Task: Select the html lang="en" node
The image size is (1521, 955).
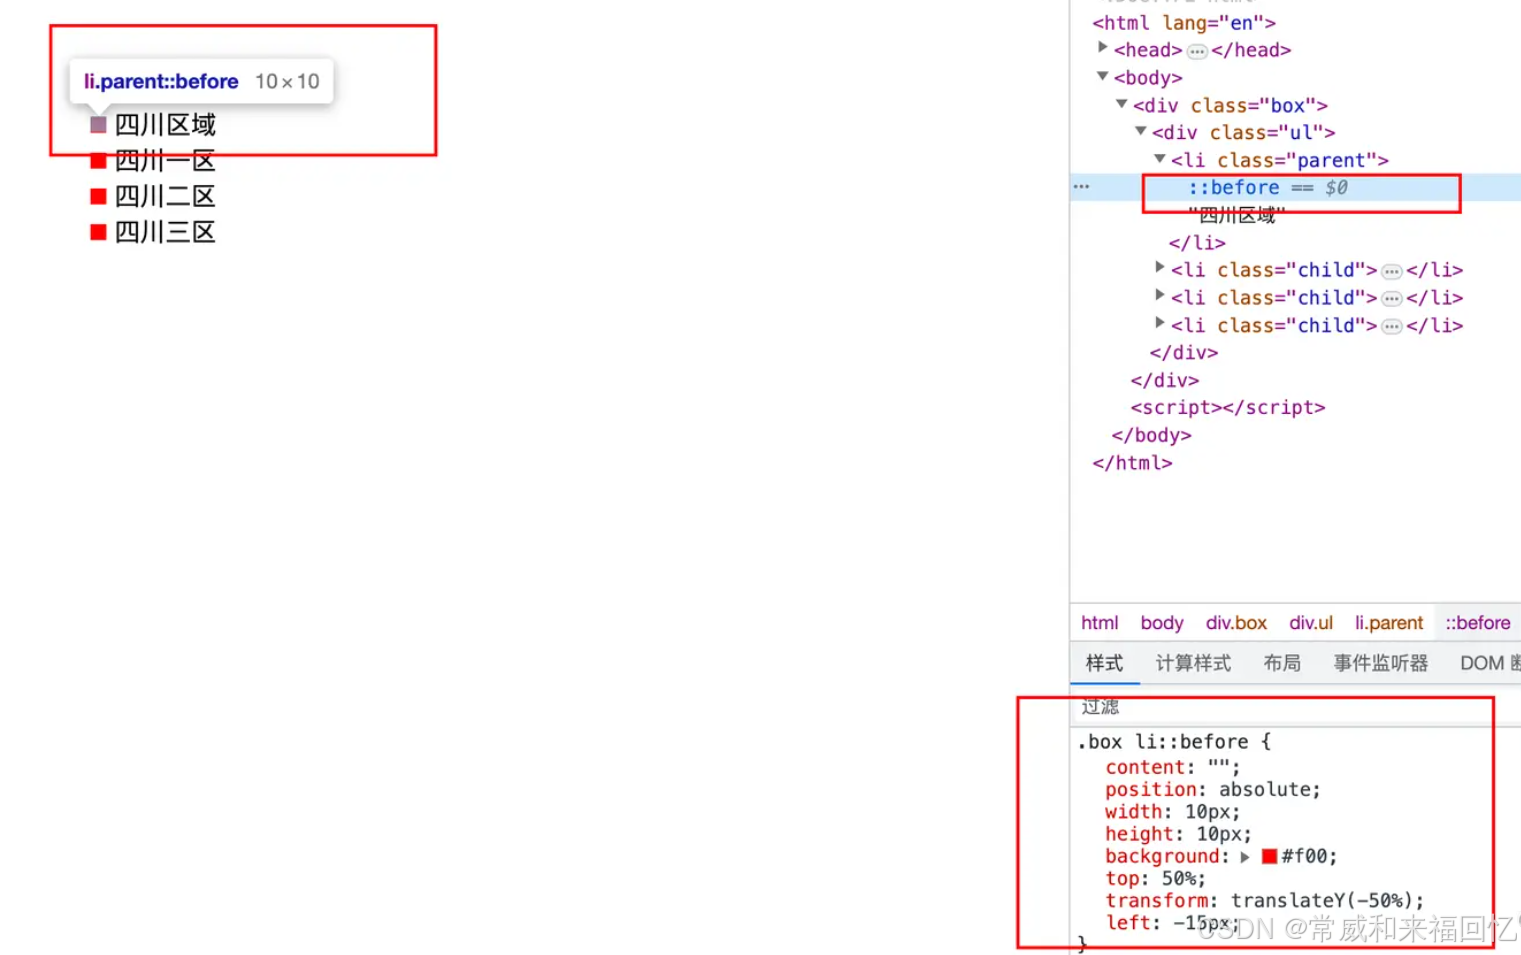Action: tap(1184, 22)
